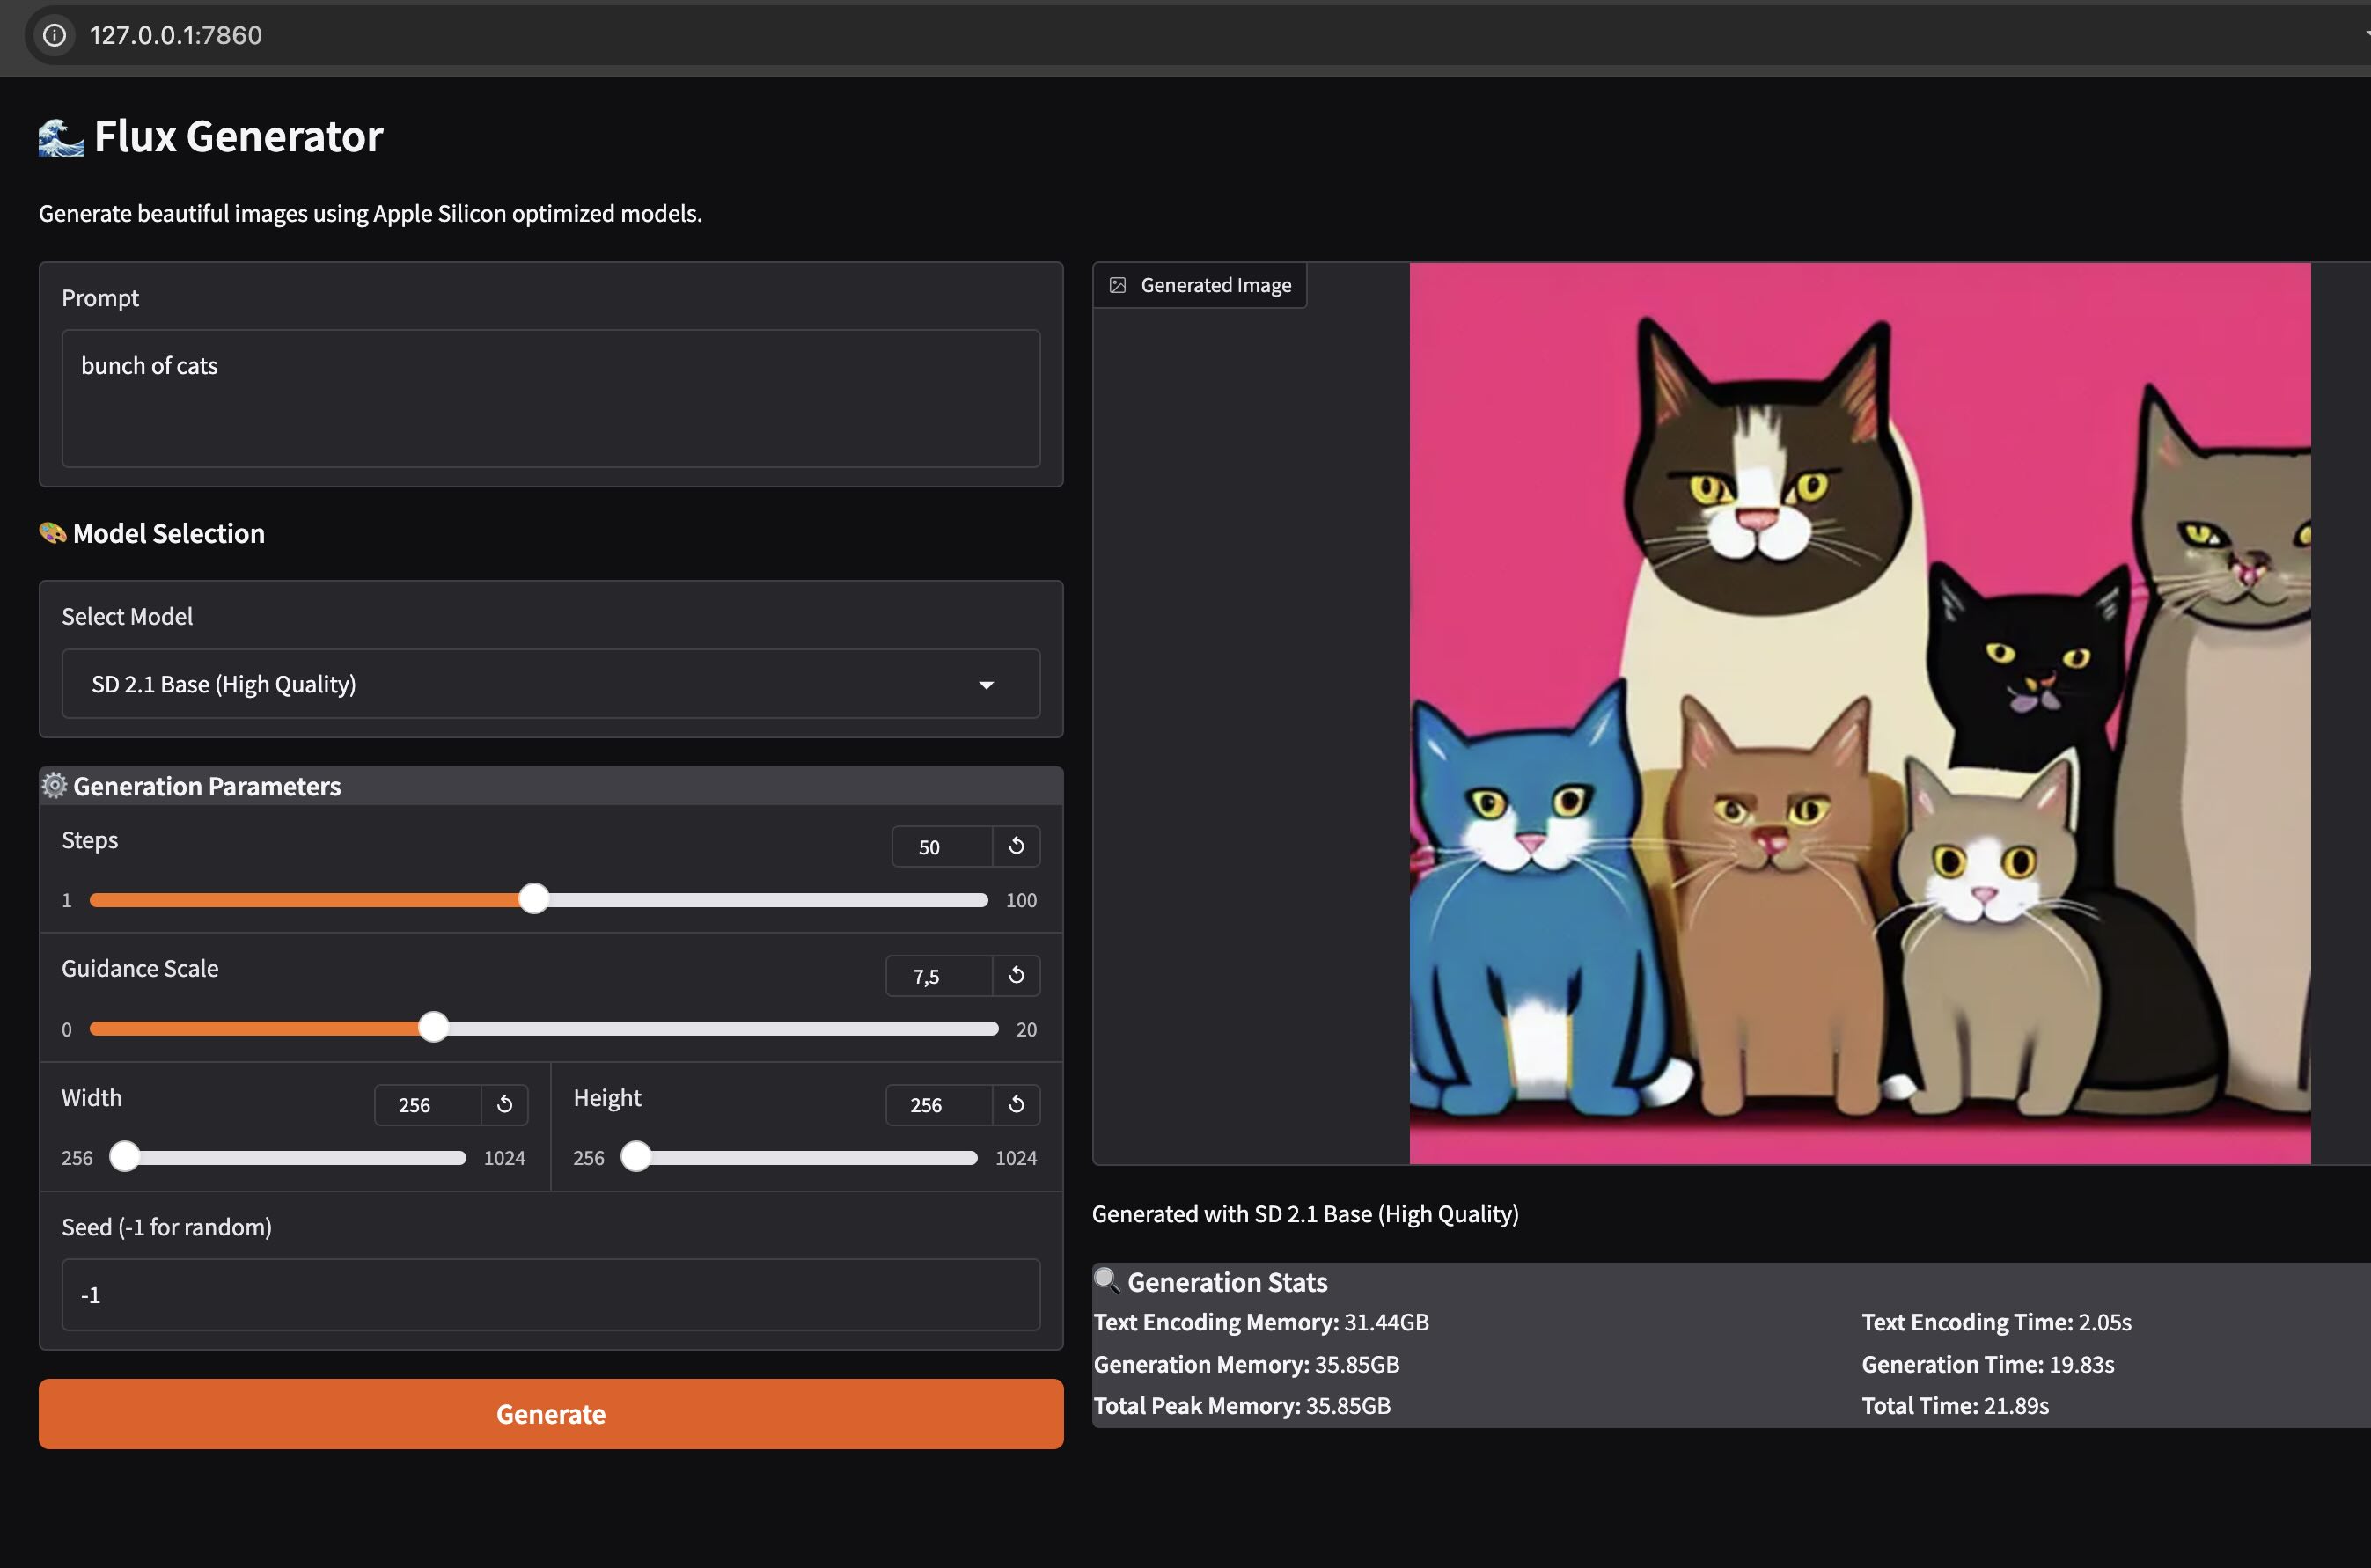
Task: Click the Width slider handle
Action: click(x=125, y=1157)
